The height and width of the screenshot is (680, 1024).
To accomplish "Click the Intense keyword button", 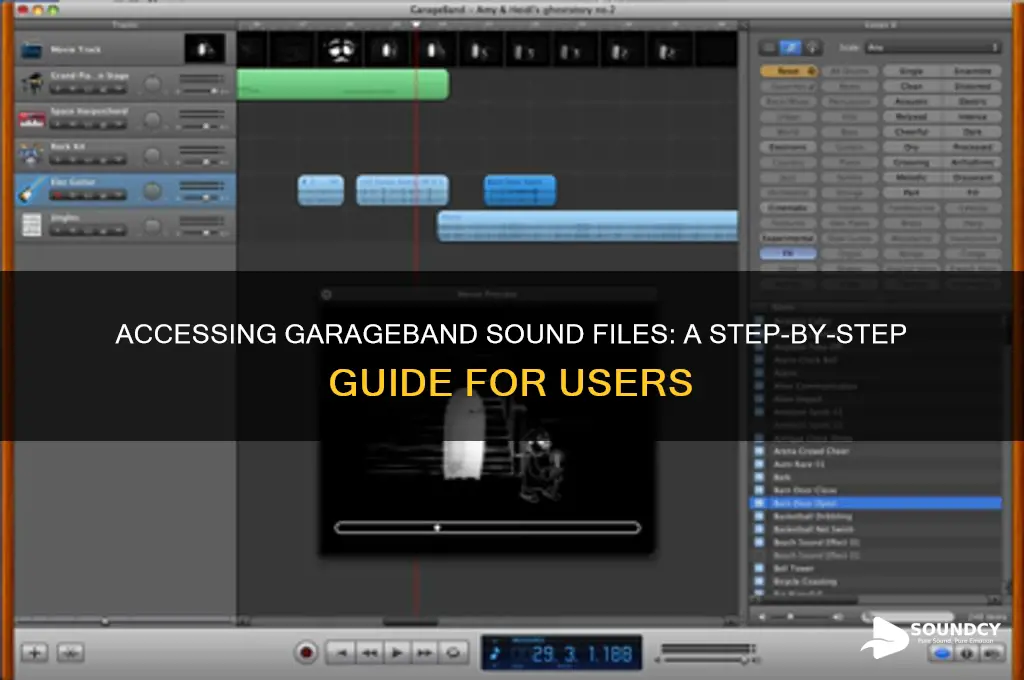I will pyautogui.click(x=972, y=116).
